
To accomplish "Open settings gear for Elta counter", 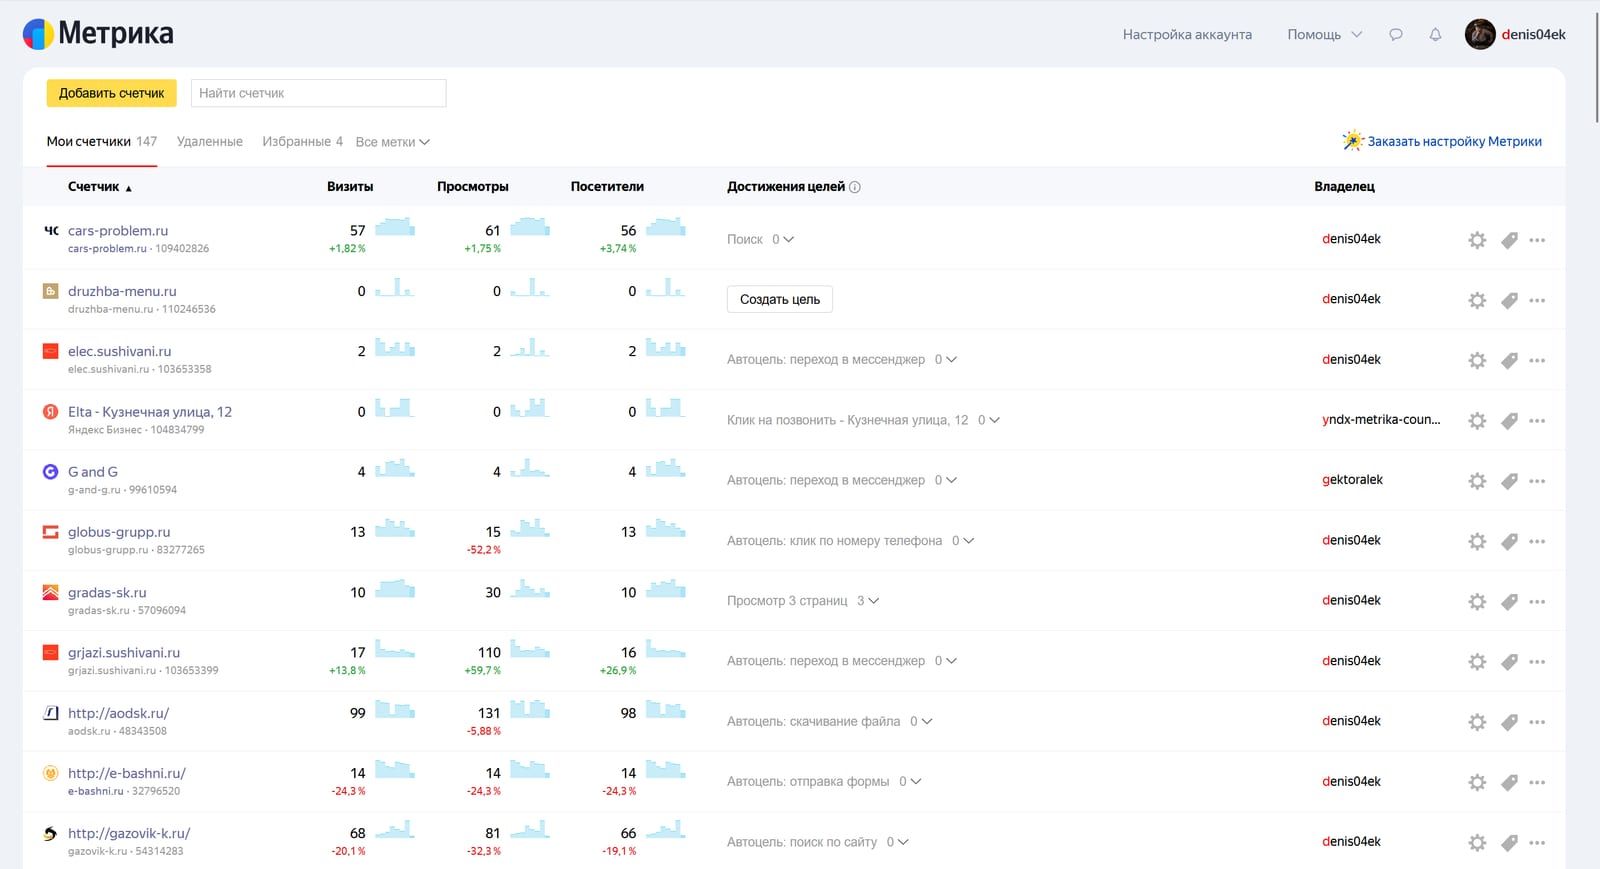I will click(x=1477, y=421).
